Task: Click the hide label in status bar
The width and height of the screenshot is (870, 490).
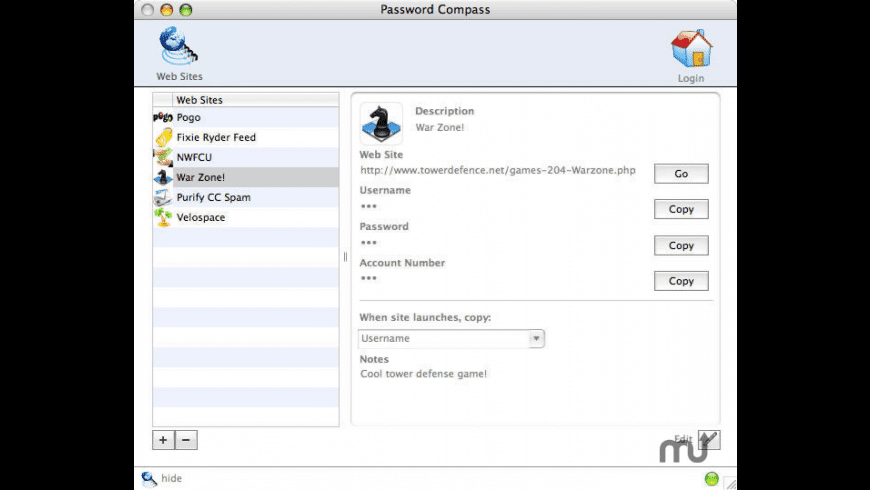Action: coord(171,478)
